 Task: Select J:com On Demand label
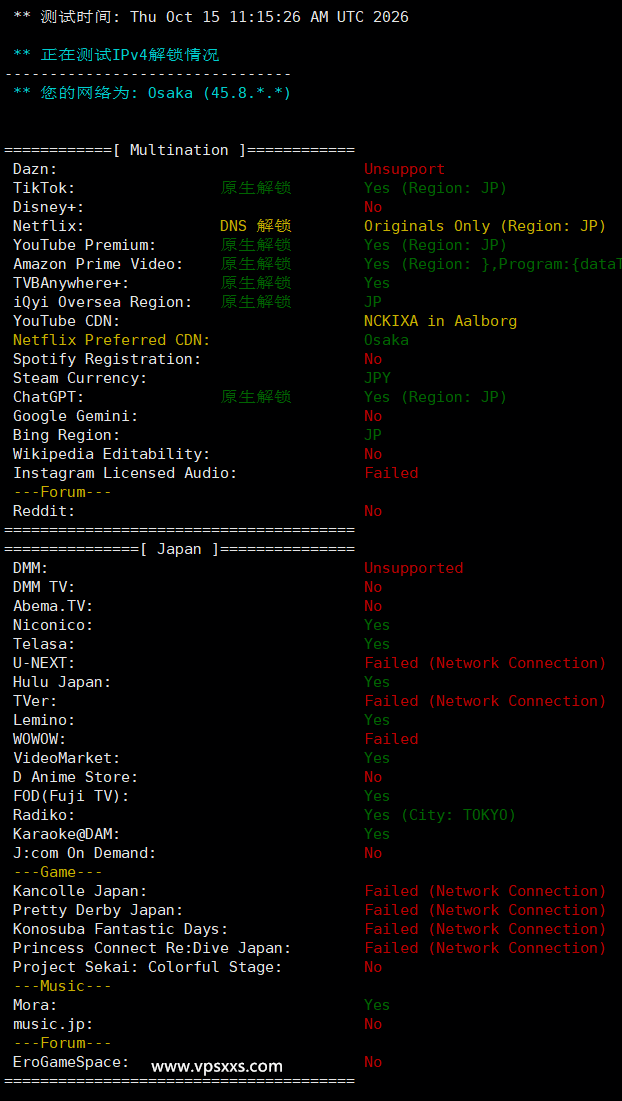(84, 853)
